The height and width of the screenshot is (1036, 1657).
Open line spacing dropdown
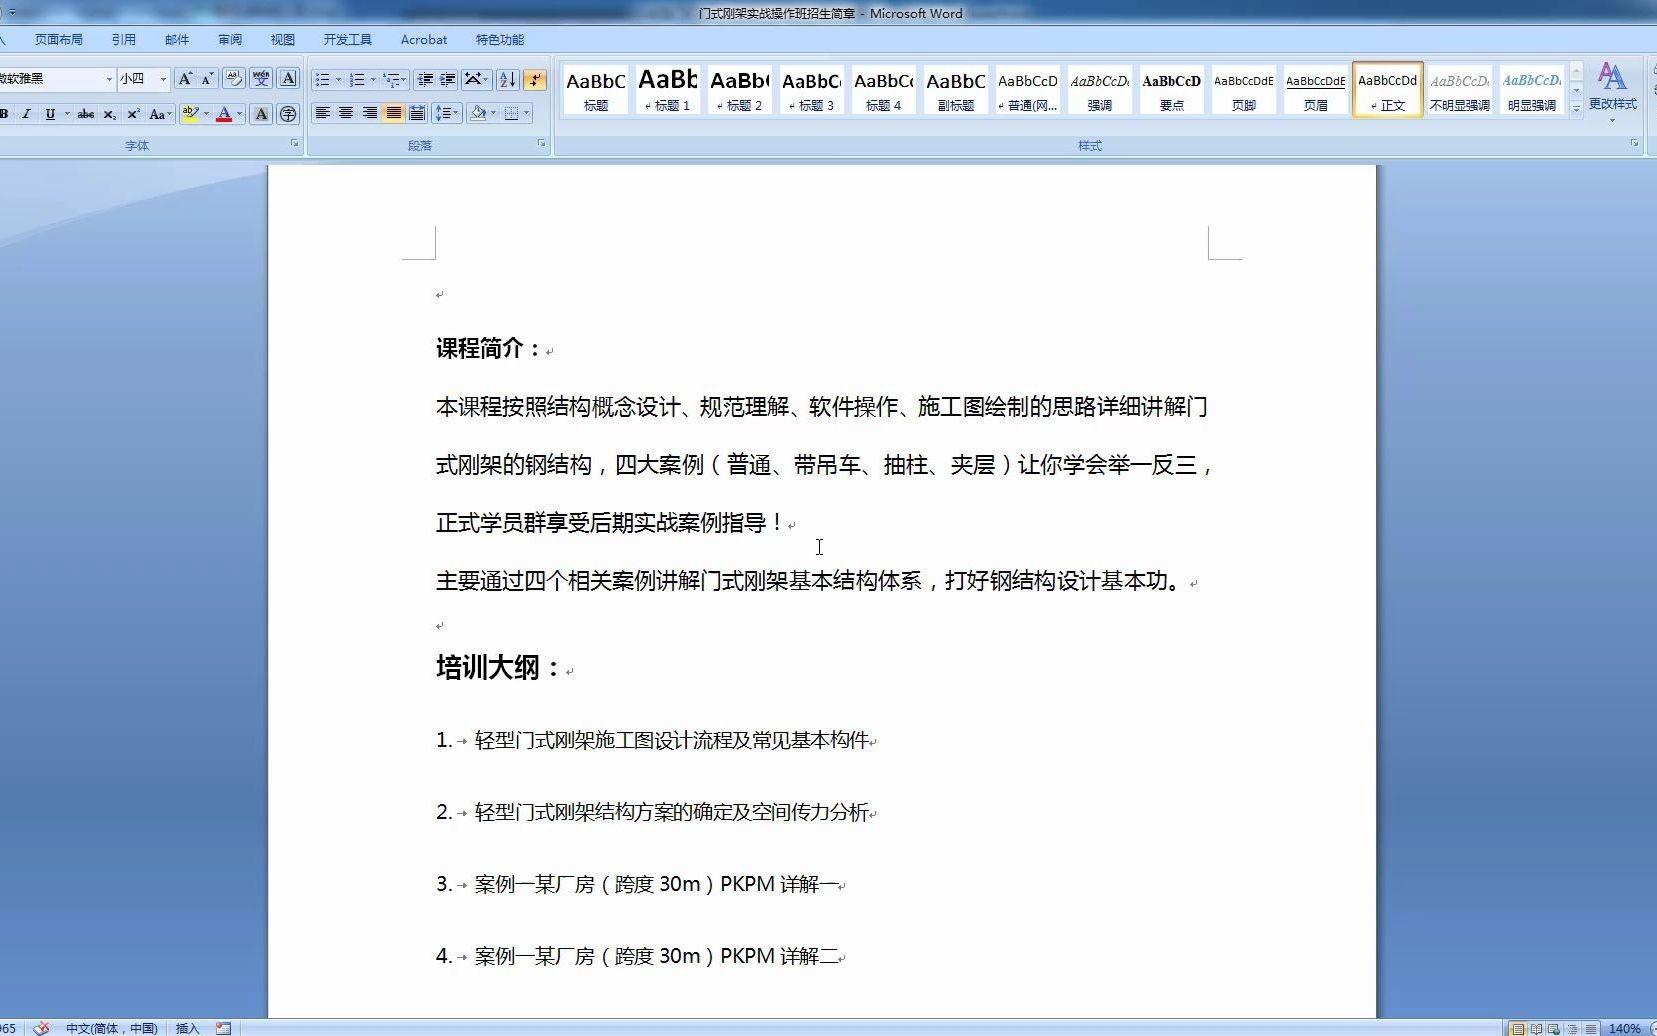[x=446, y=113]
